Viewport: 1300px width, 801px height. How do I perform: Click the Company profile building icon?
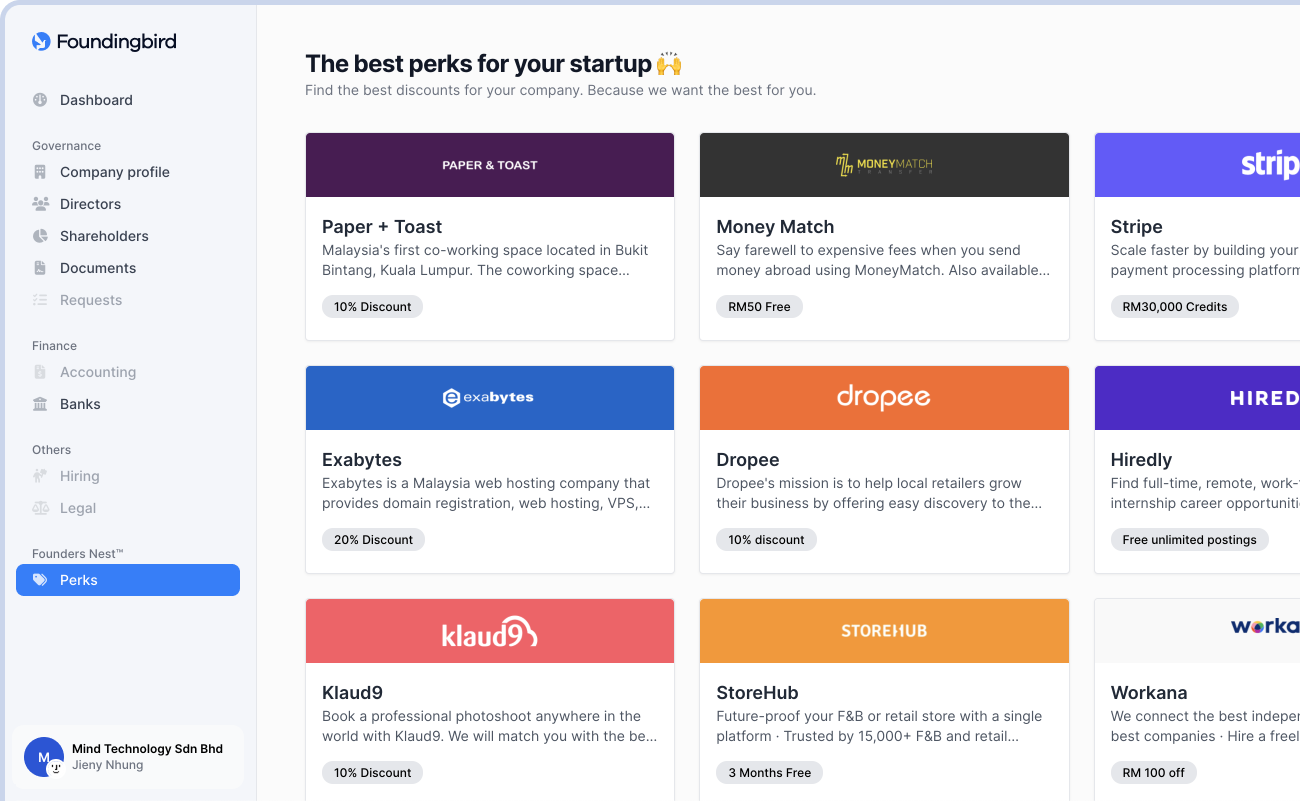pyautogui.click(x=40, y=172)
